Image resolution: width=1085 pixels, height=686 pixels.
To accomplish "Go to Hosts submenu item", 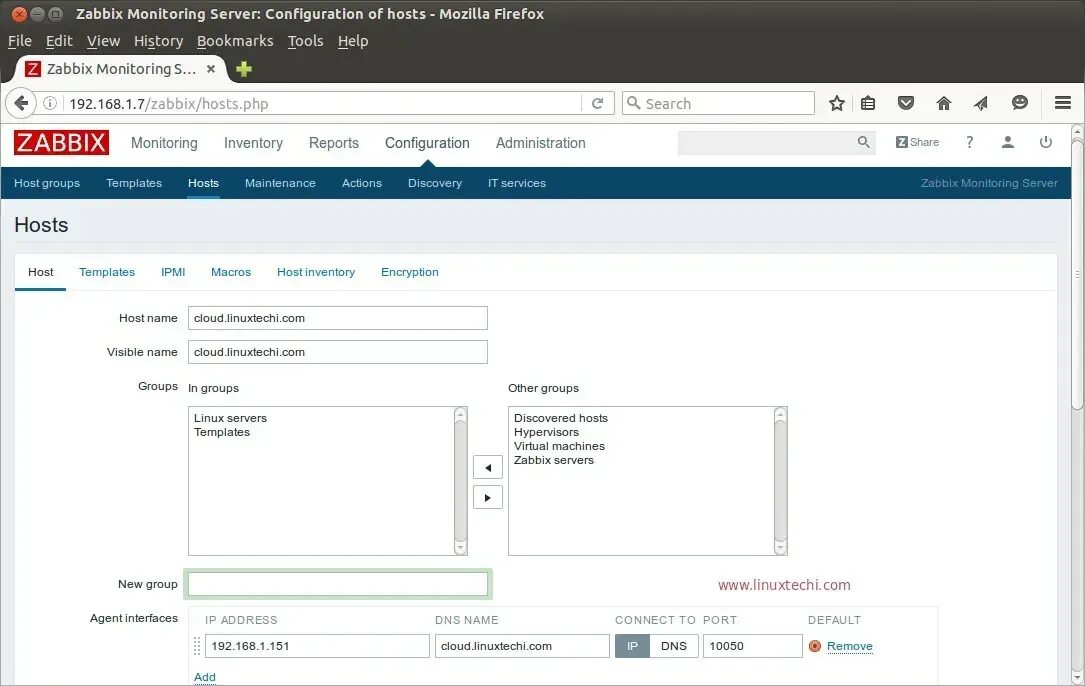I will tap(203, 183).
